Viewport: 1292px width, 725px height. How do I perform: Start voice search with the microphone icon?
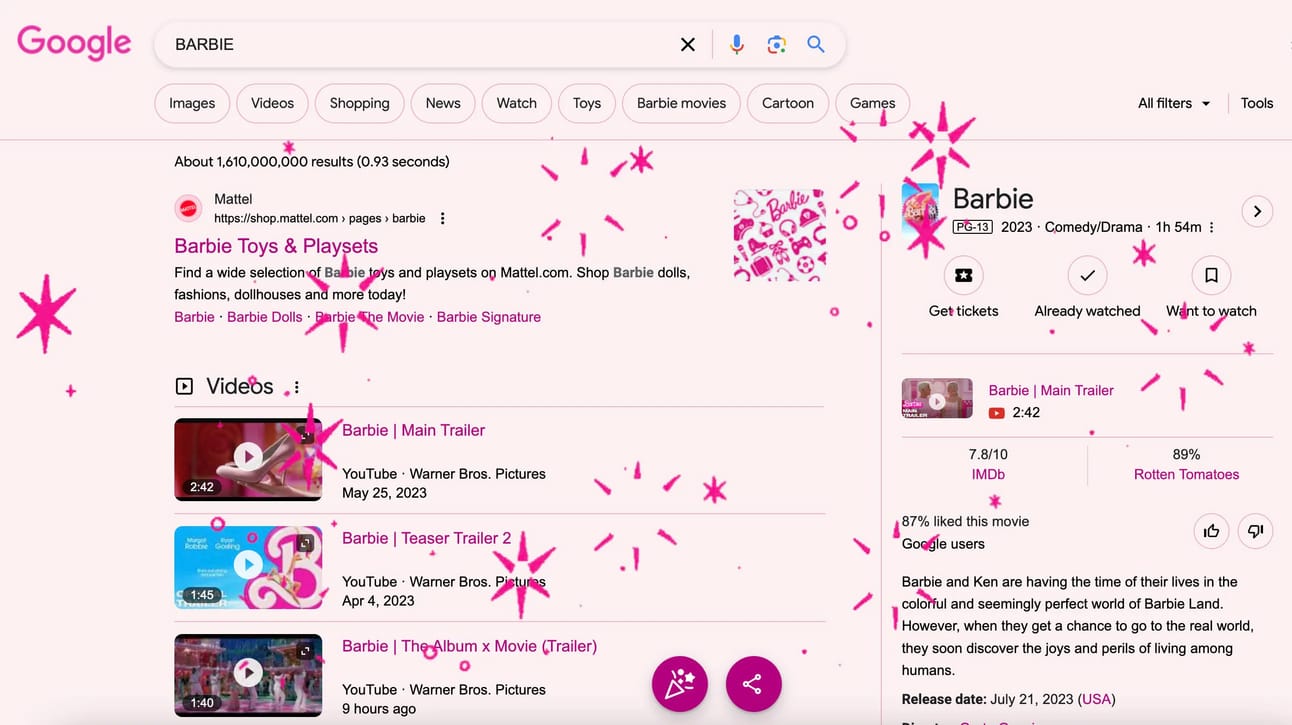pos(737,44)
